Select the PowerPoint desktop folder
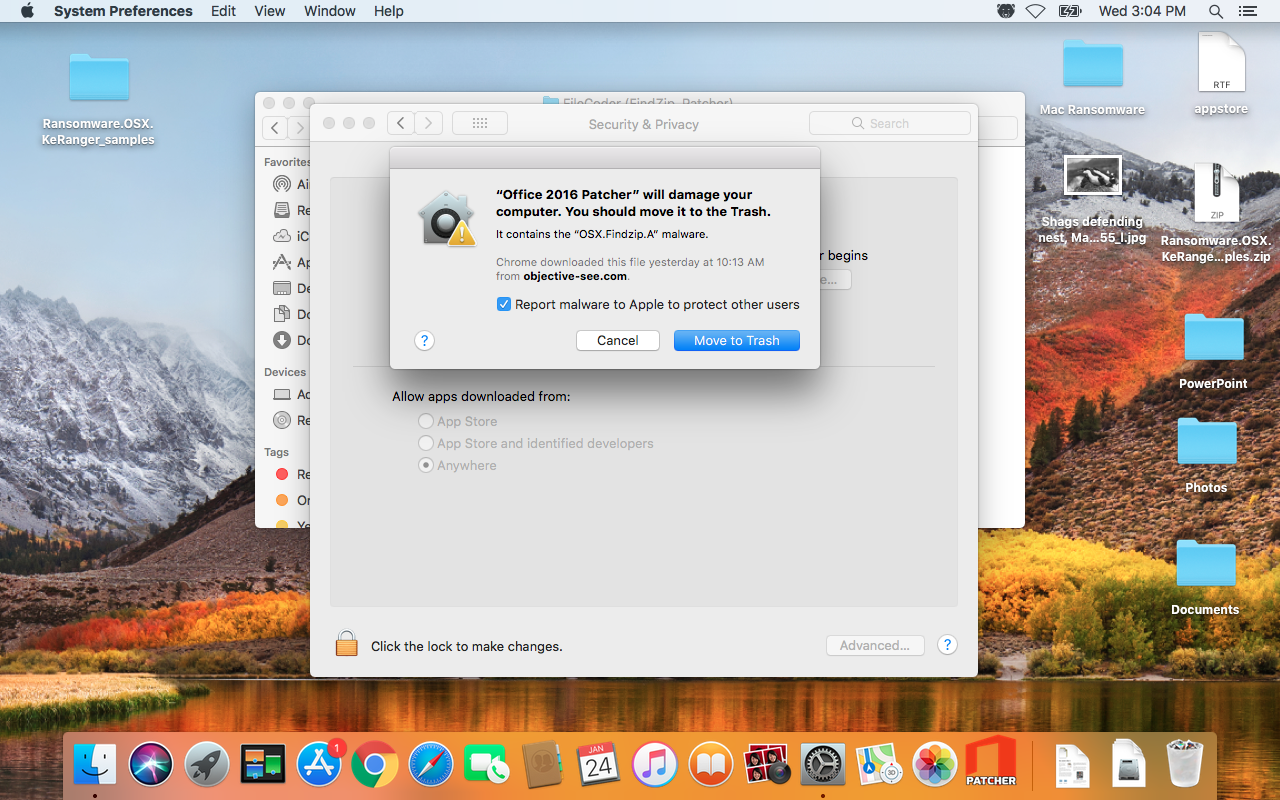The height and width of the screenshot is (800, 1280). click(1213, 352)
